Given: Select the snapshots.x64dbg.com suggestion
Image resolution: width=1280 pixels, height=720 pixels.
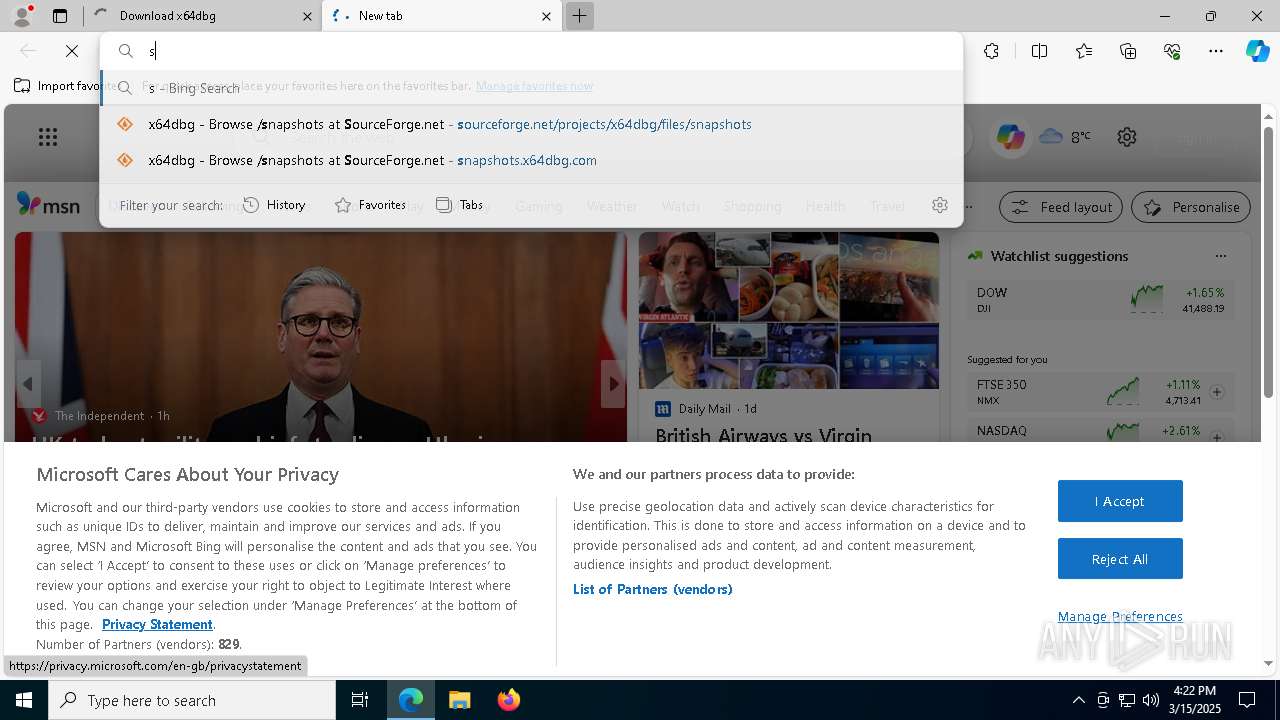Looking at the screenshot, I should 531,160.
